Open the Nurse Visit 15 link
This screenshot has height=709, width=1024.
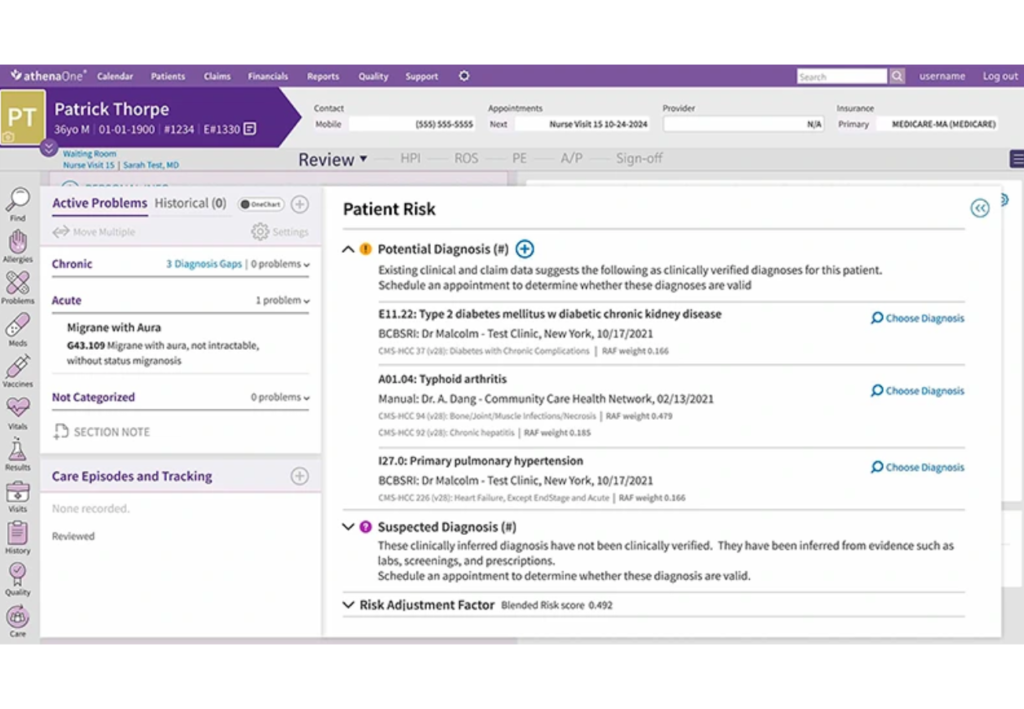click(88, 165)
